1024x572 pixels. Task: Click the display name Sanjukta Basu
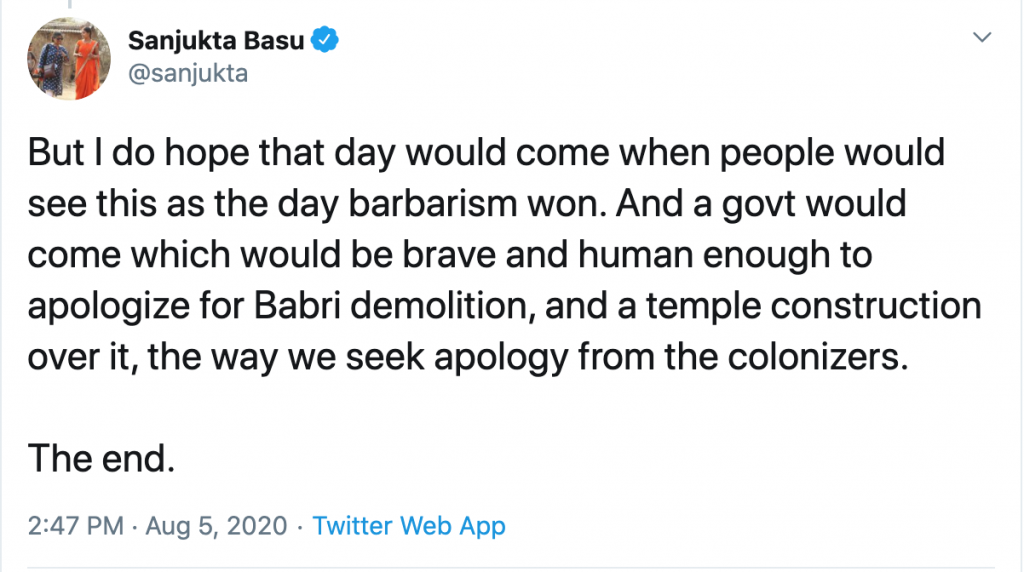click(x=220, y=41)
